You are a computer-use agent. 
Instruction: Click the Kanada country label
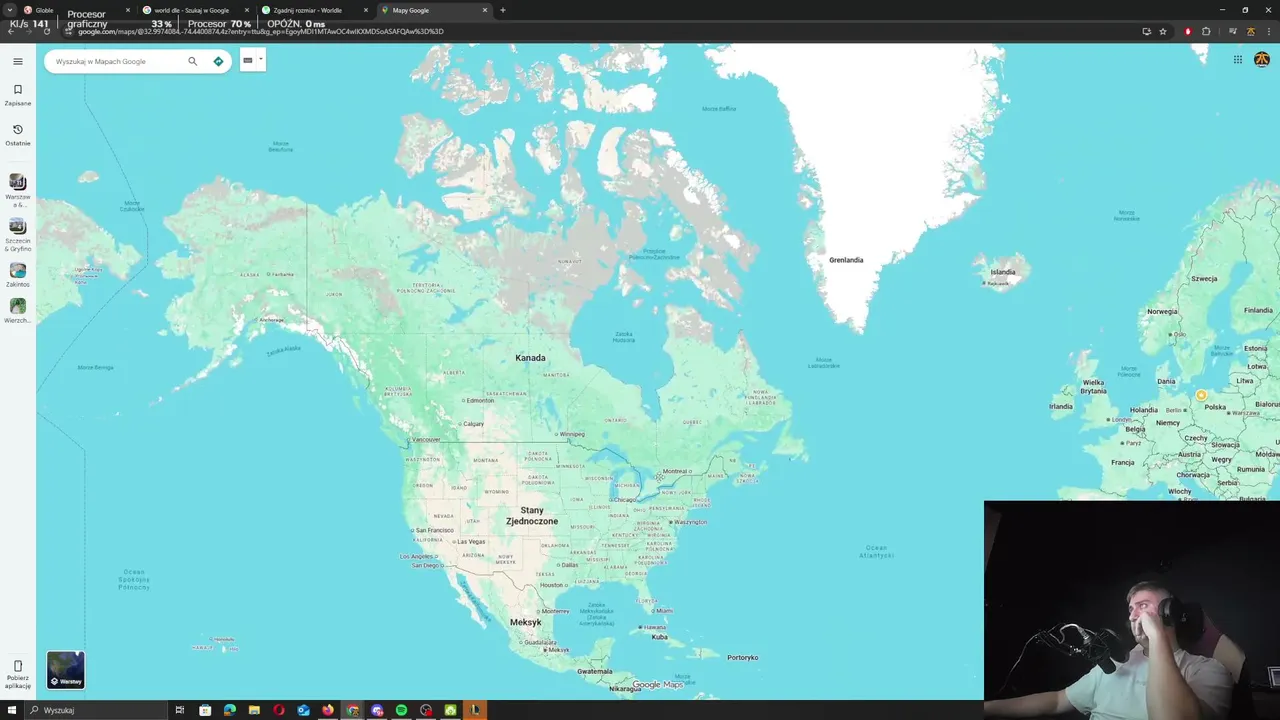pyautogui.click(x=530, y=358)
